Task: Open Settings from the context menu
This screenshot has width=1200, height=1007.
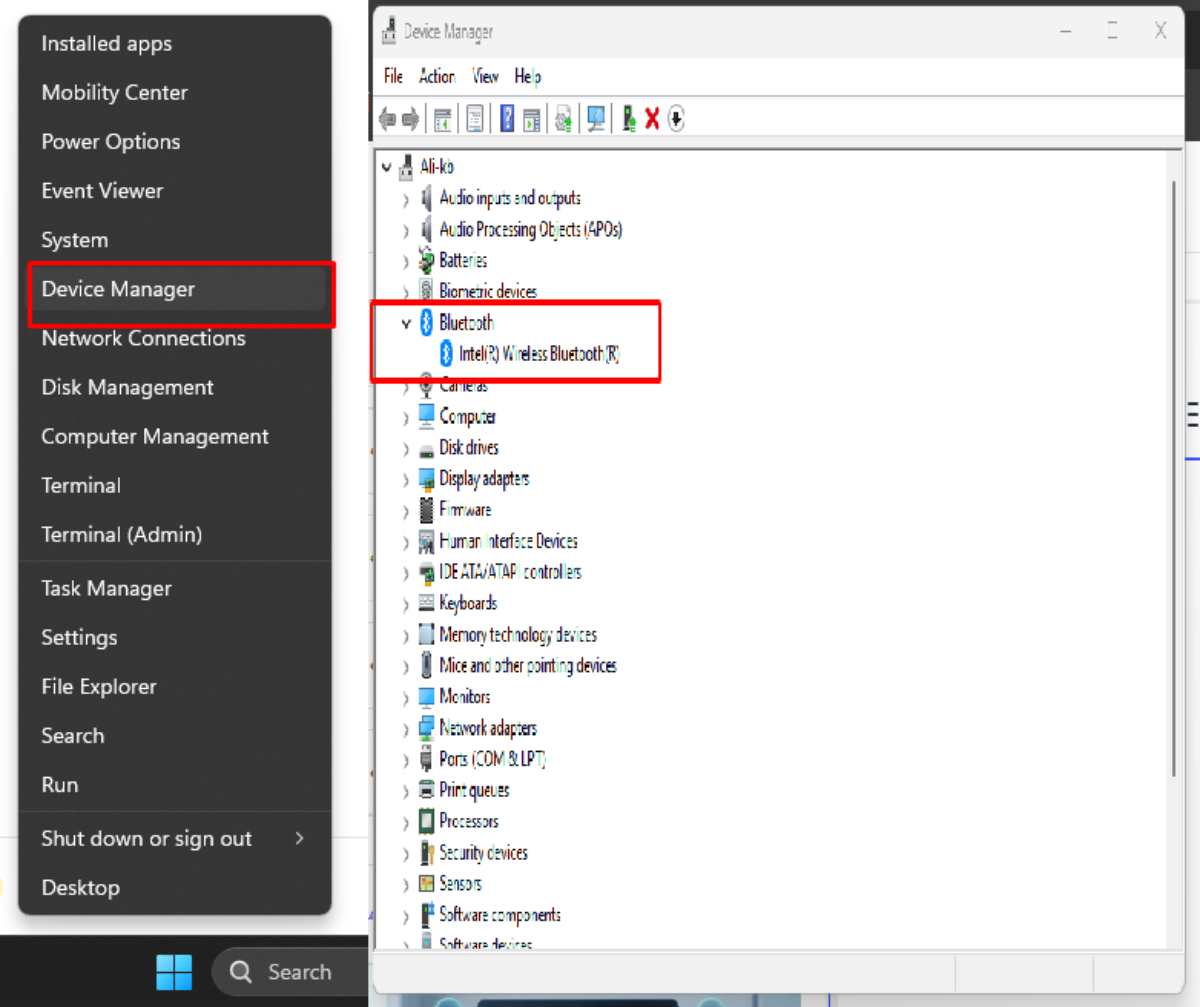Action: coord(175,637)
